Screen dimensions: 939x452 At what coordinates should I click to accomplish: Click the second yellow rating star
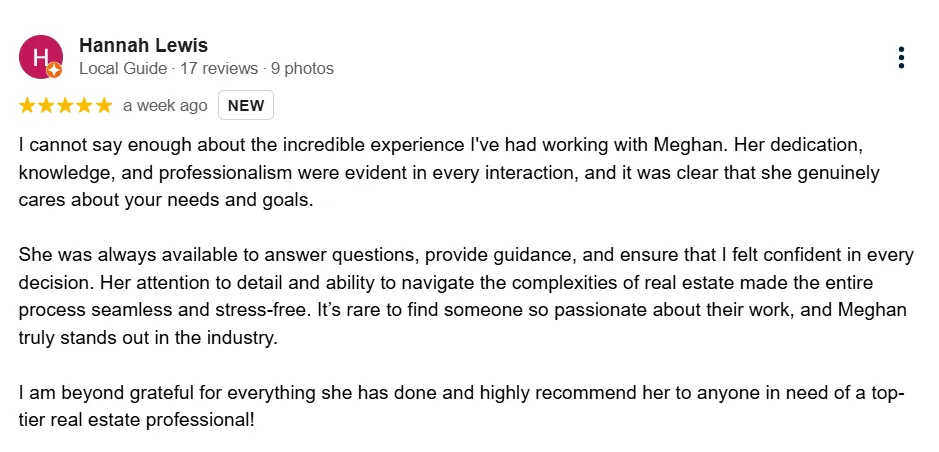[46, 106]
